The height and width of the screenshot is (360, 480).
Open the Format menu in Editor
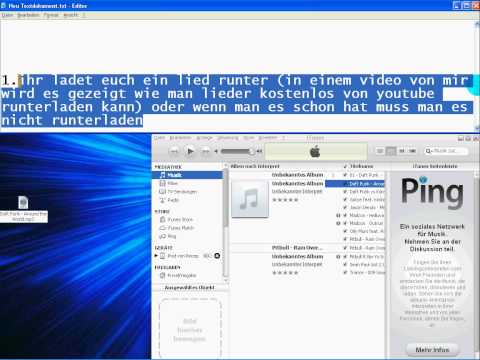(x=51, y=15)
